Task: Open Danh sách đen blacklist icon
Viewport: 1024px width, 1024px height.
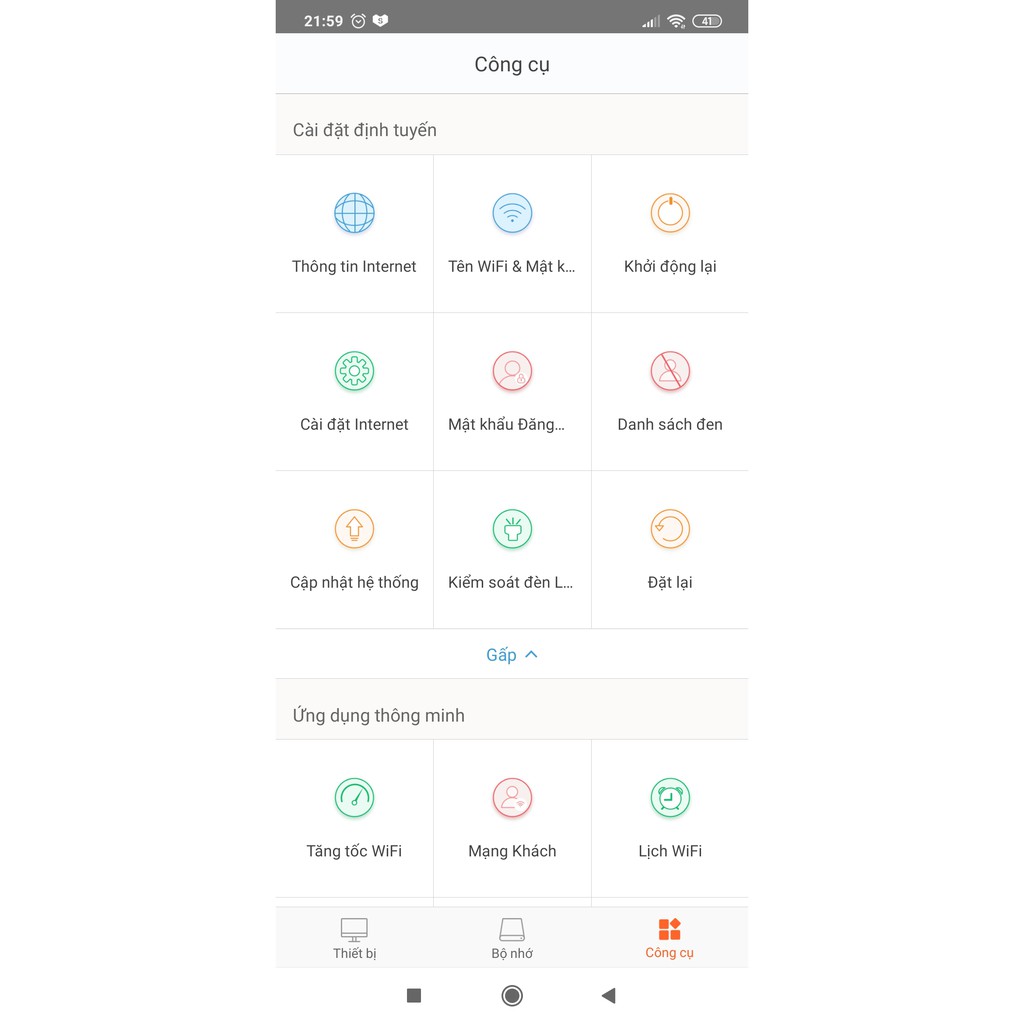Action: click(670, 371)
